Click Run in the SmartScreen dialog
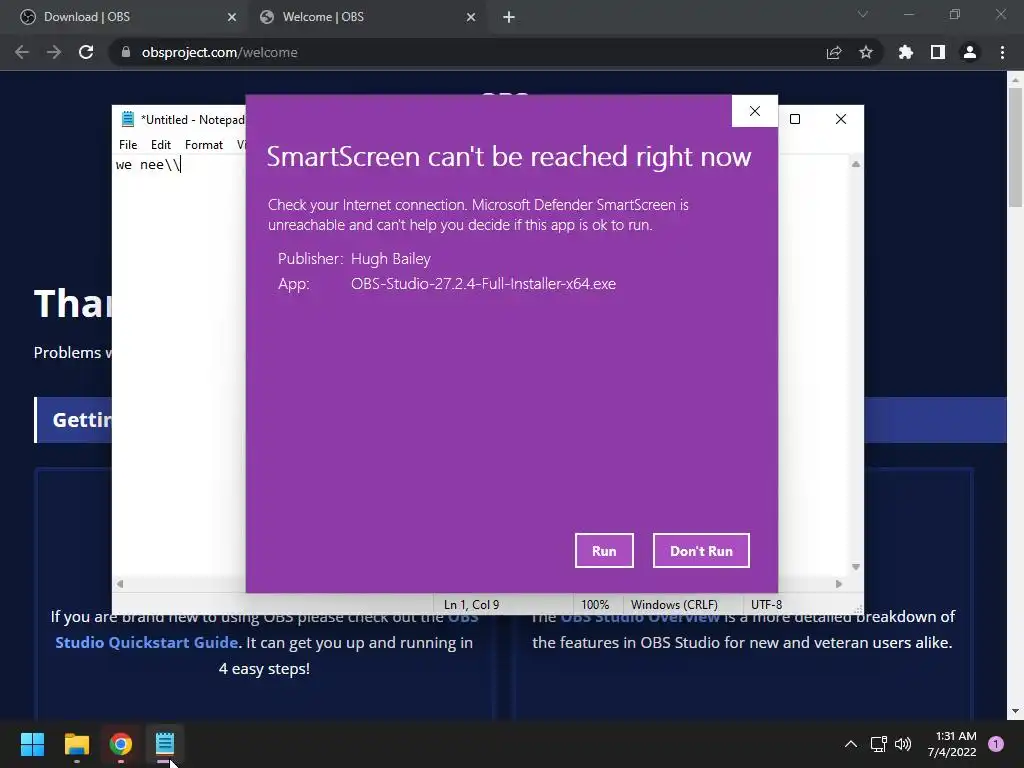Screen dimensions: 1024x768 pos(604,551)
